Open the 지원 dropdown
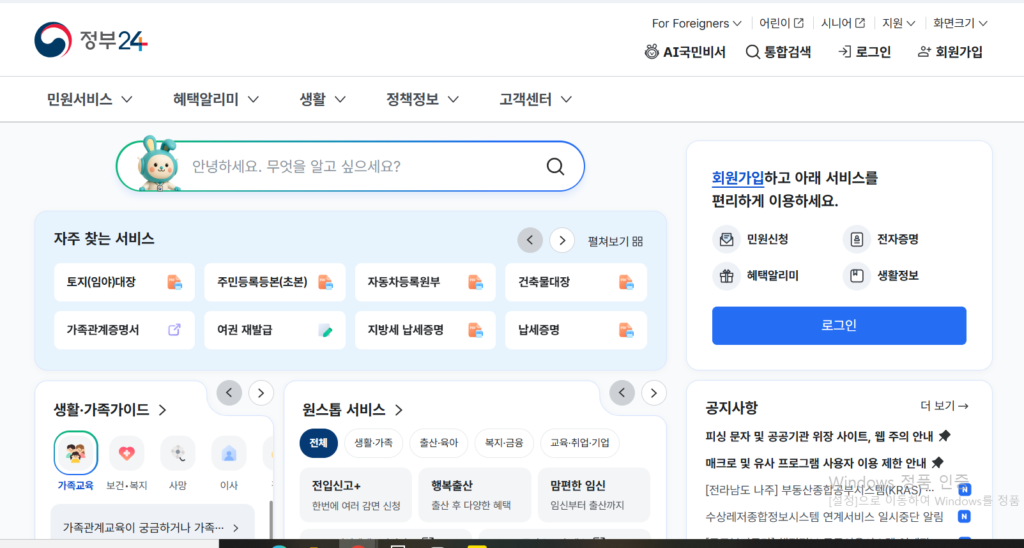Screen dimensions: 1024x548 coord(899,24)
